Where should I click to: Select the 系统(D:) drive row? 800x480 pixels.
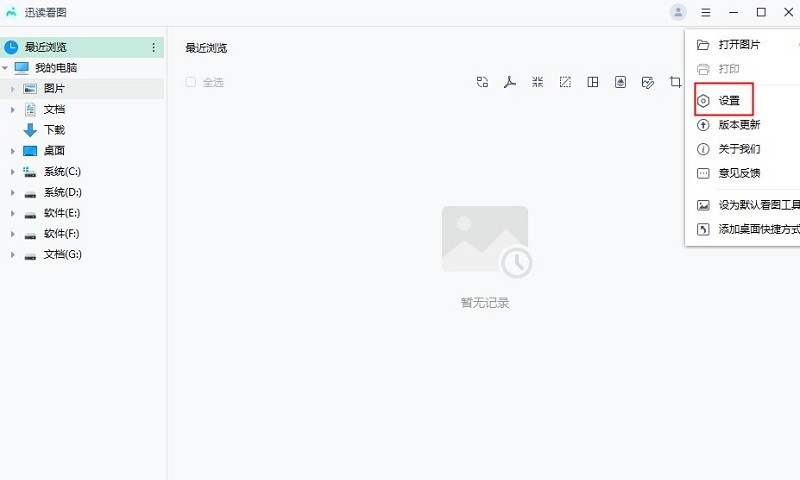point(82,193)
